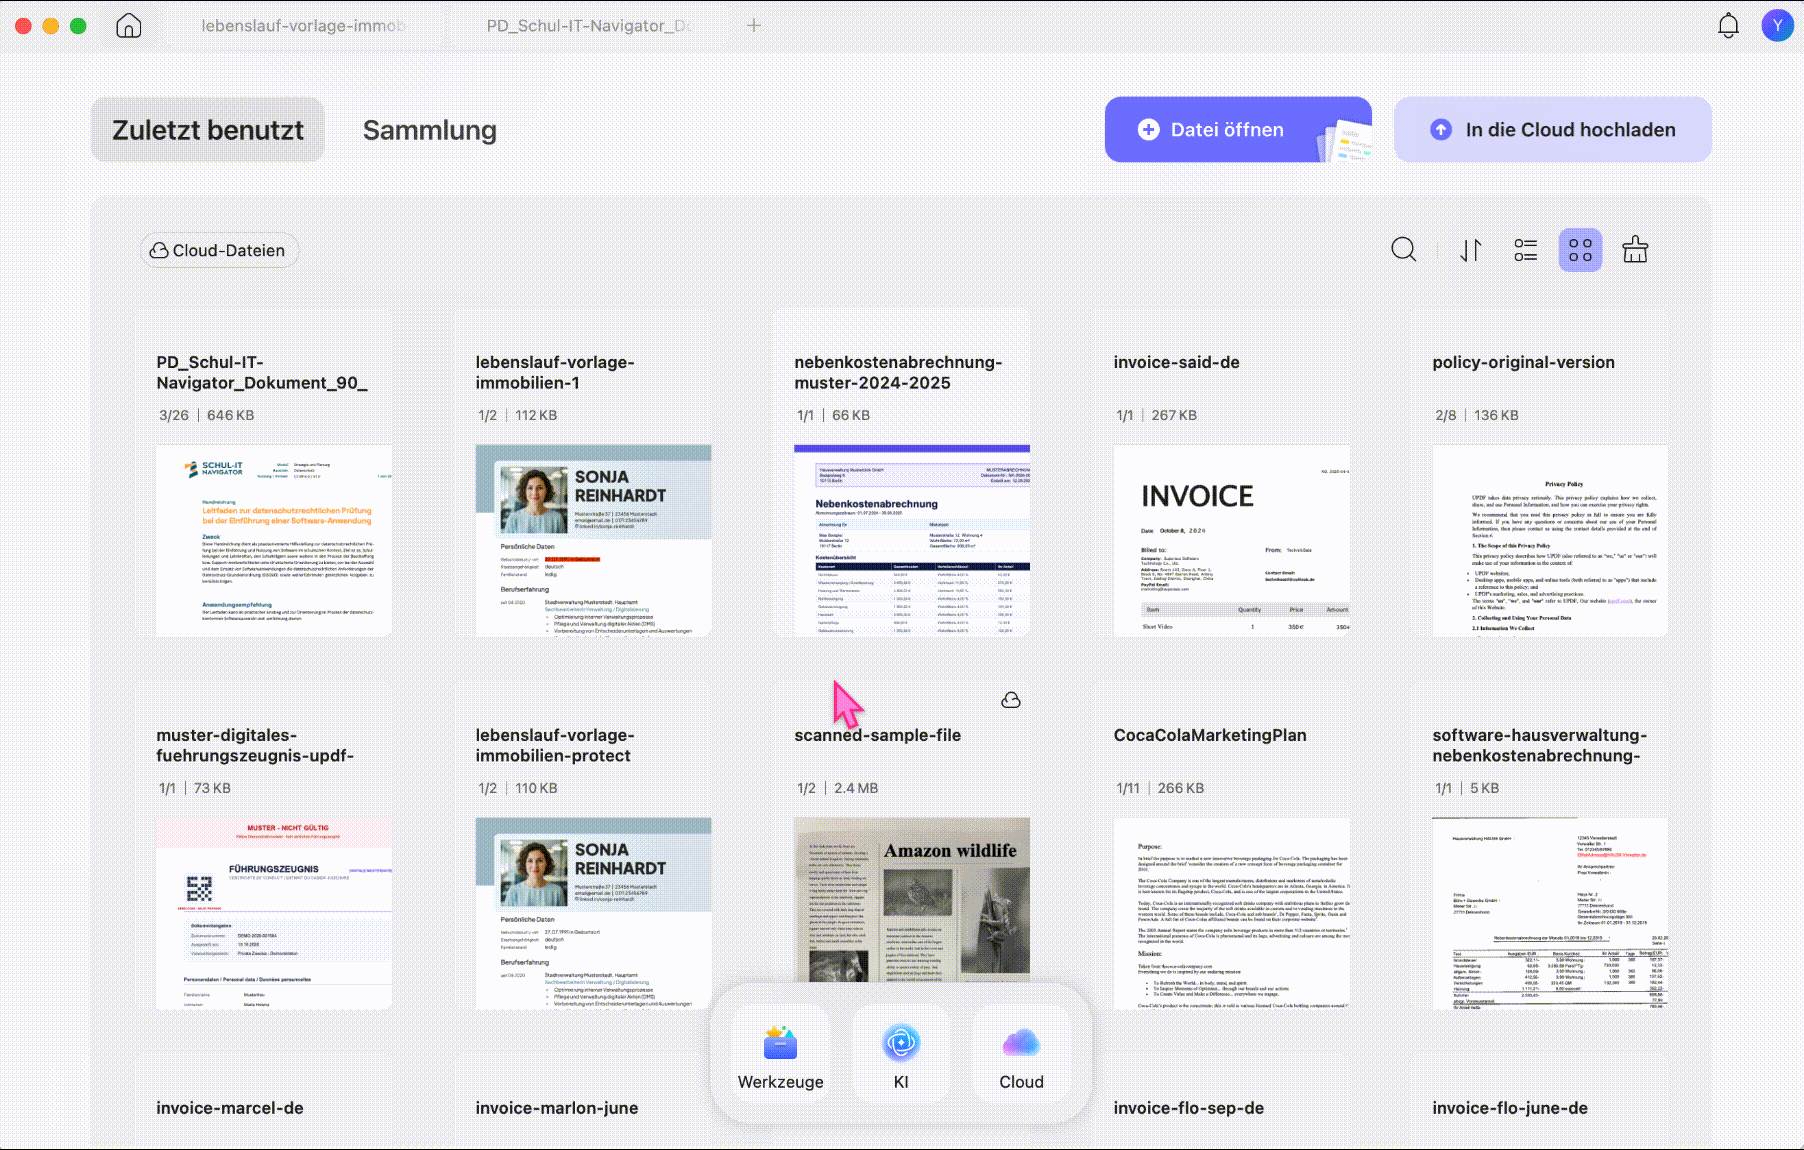The image size is (1804, 1150).
Task: Click the invoice-flo-june-de file name
Action: 1510,1108
